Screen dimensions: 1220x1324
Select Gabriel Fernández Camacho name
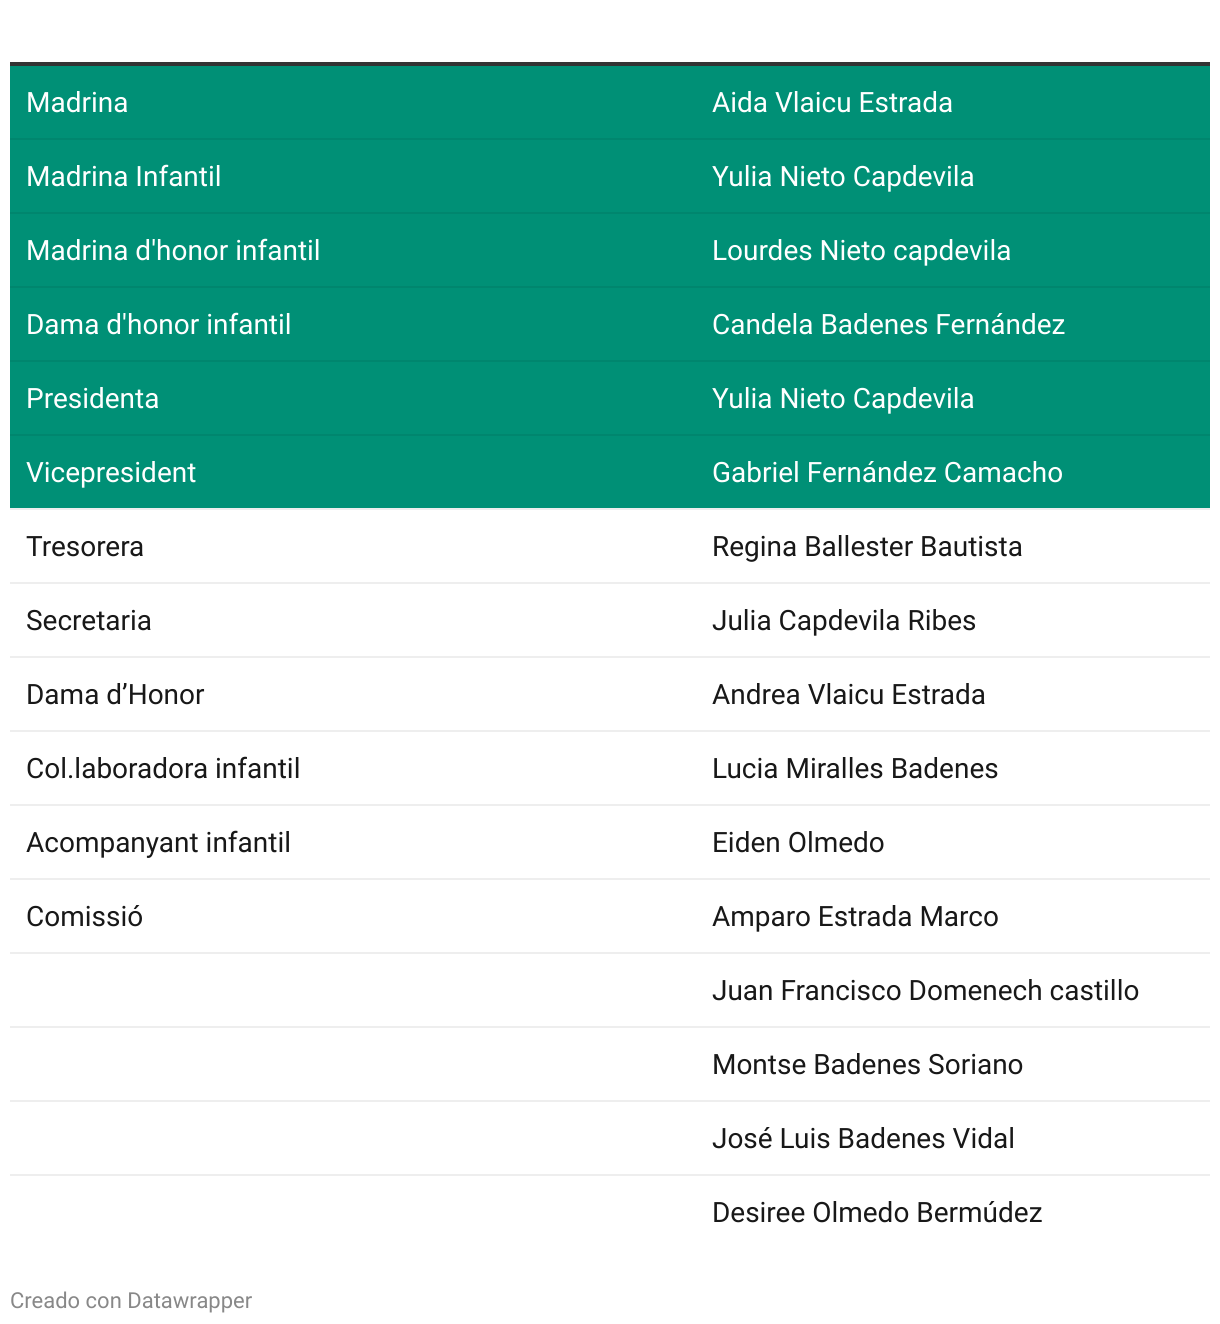click(886, 473)
